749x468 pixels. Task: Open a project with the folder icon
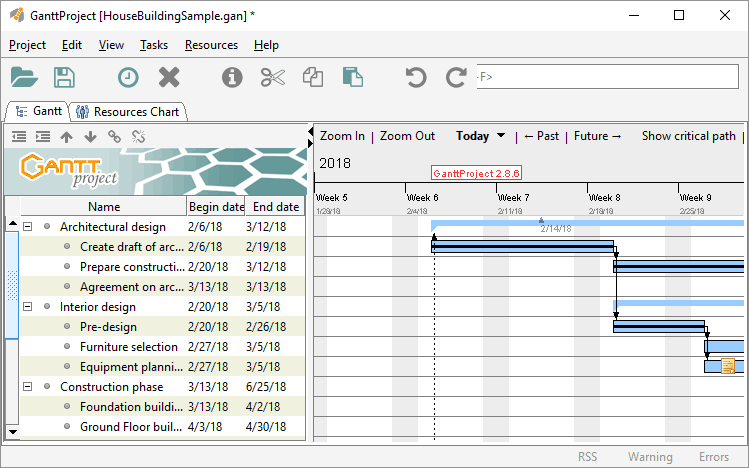24,77
